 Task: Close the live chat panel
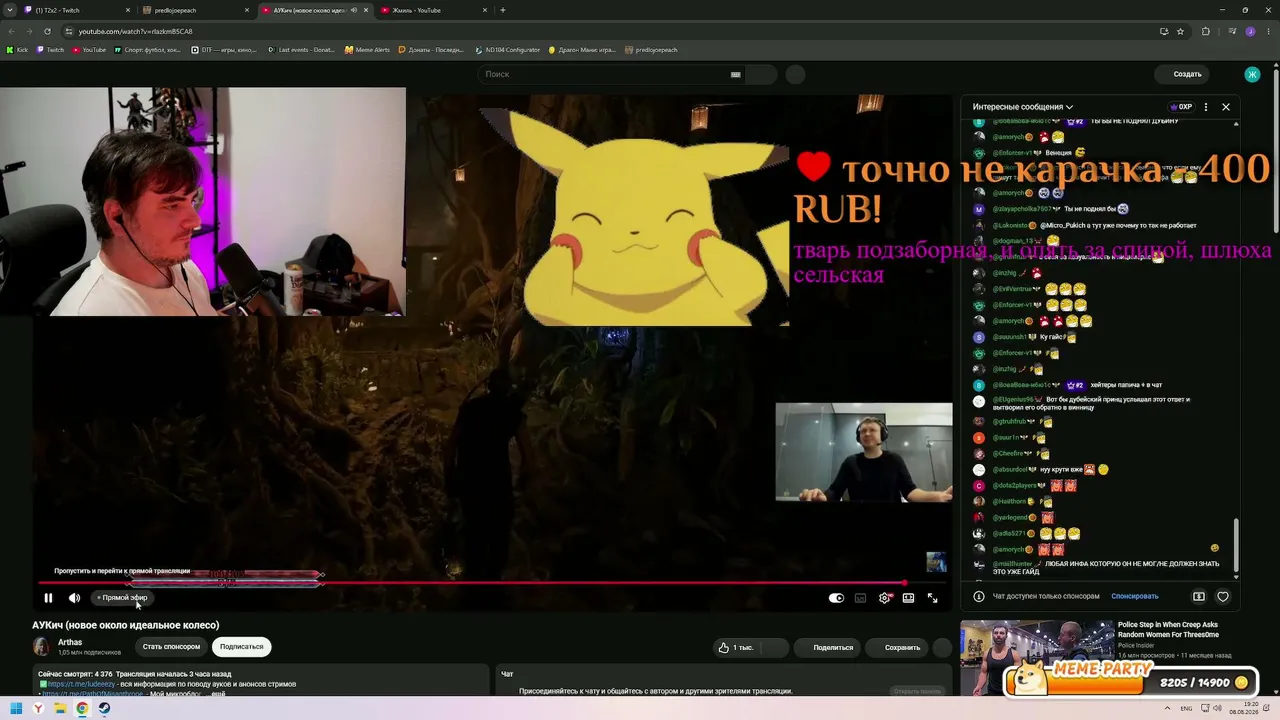1226,107
